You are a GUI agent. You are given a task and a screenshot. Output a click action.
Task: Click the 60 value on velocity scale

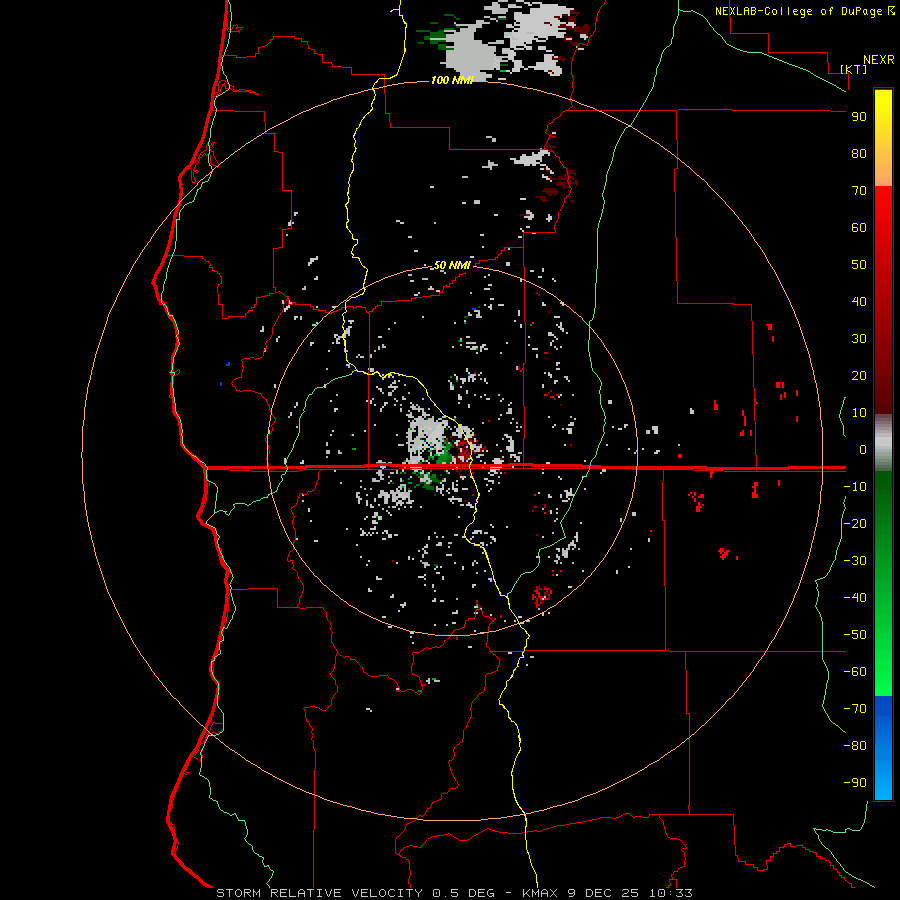[859, 228]
